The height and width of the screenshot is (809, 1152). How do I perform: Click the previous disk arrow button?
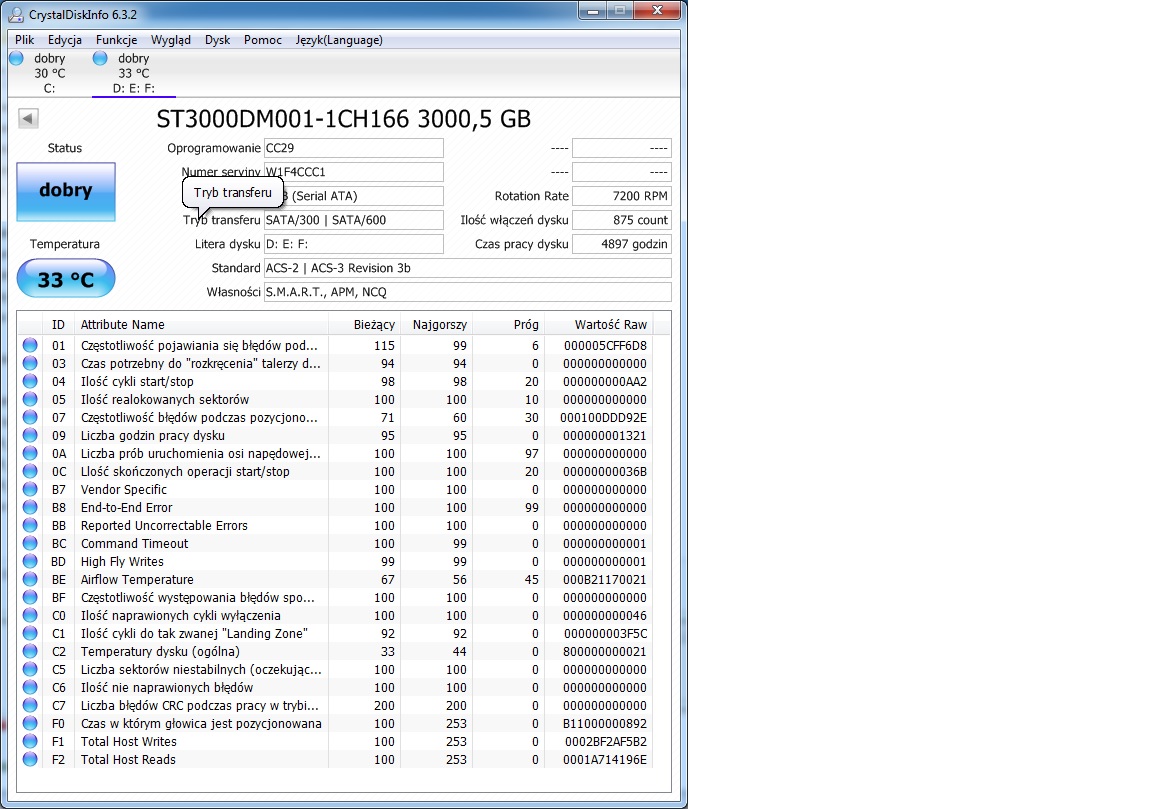pos(29,118)
